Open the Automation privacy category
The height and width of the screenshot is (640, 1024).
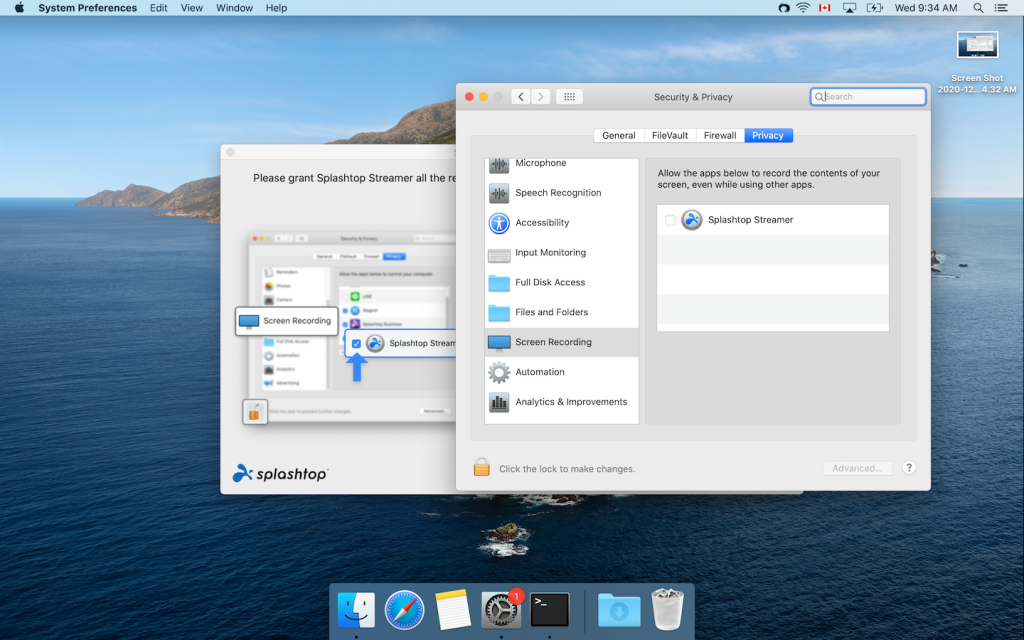[x=539, y=372]
